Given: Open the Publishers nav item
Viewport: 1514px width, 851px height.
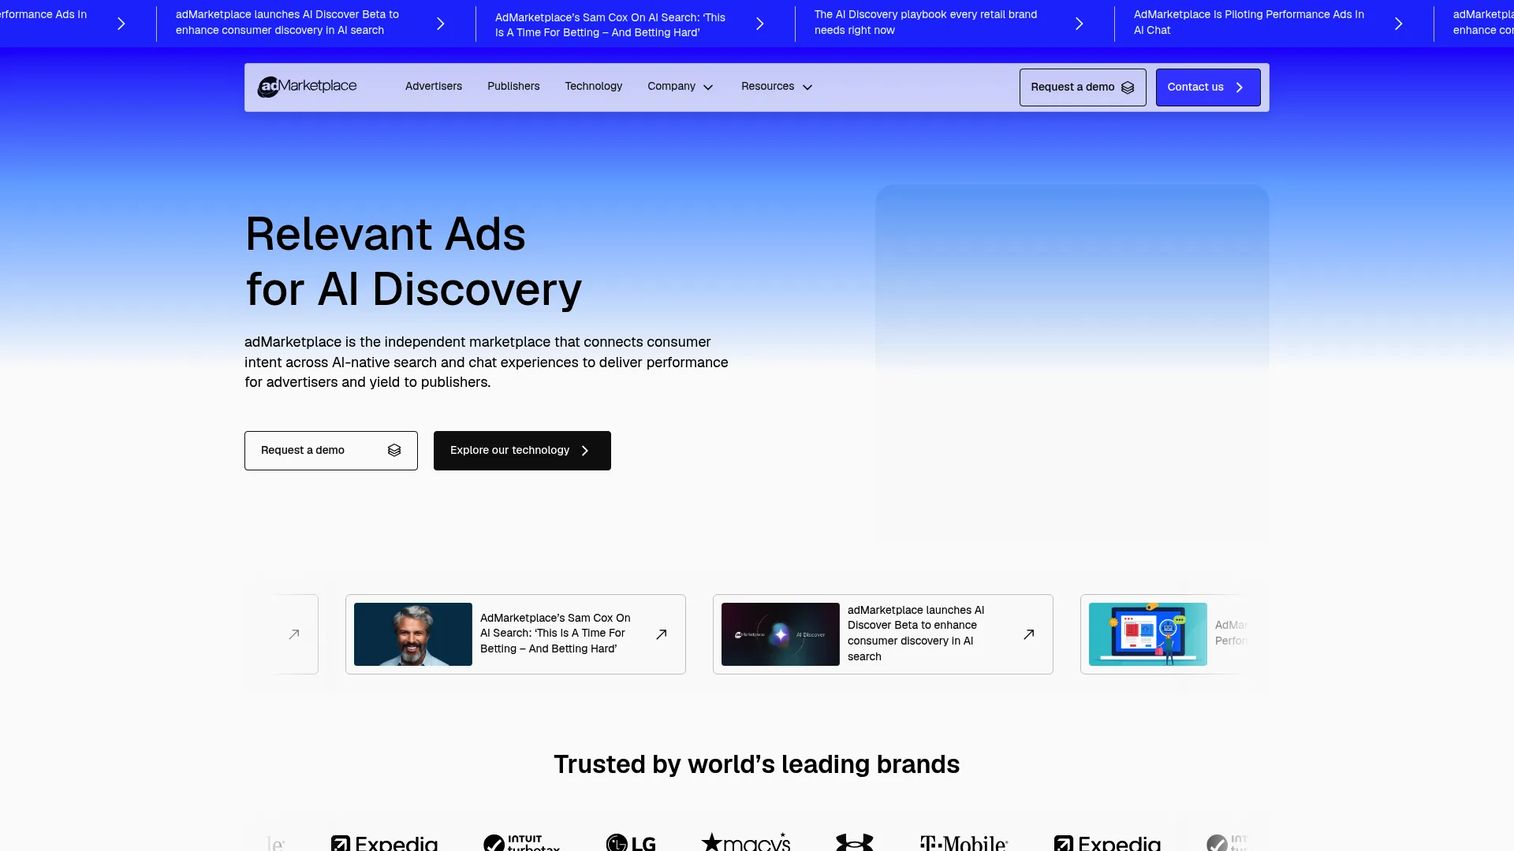Looking at the screenshot, I should [513, 87].
